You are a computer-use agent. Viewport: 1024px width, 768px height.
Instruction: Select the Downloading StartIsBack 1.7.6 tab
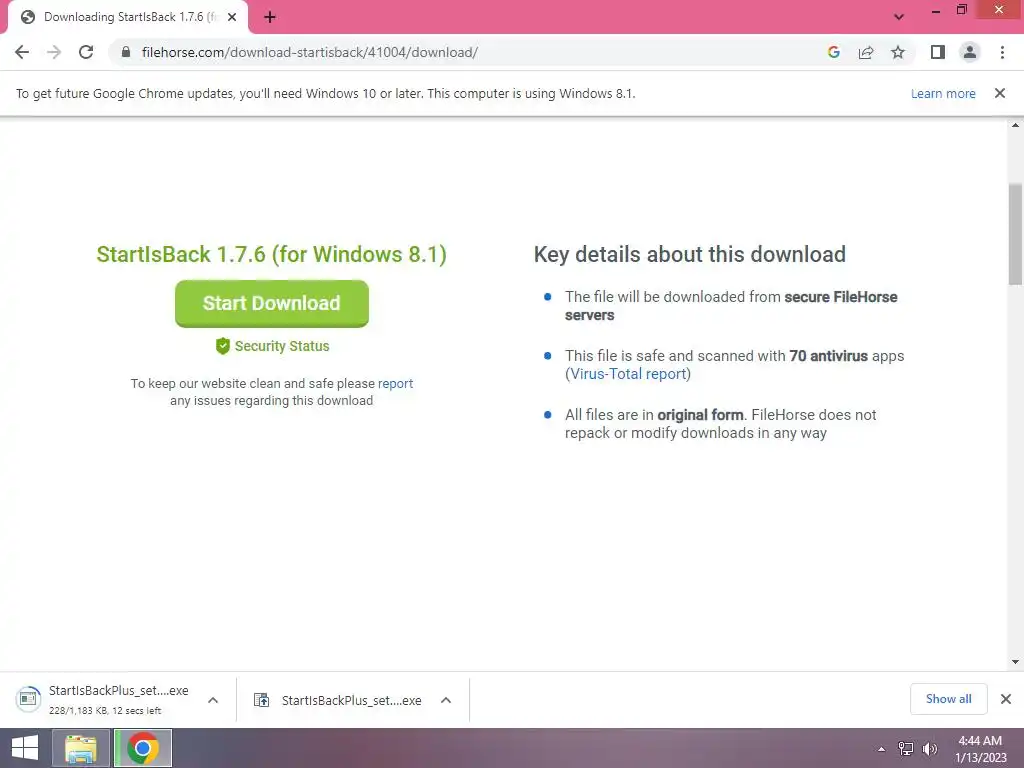click(x=129, y=18)
